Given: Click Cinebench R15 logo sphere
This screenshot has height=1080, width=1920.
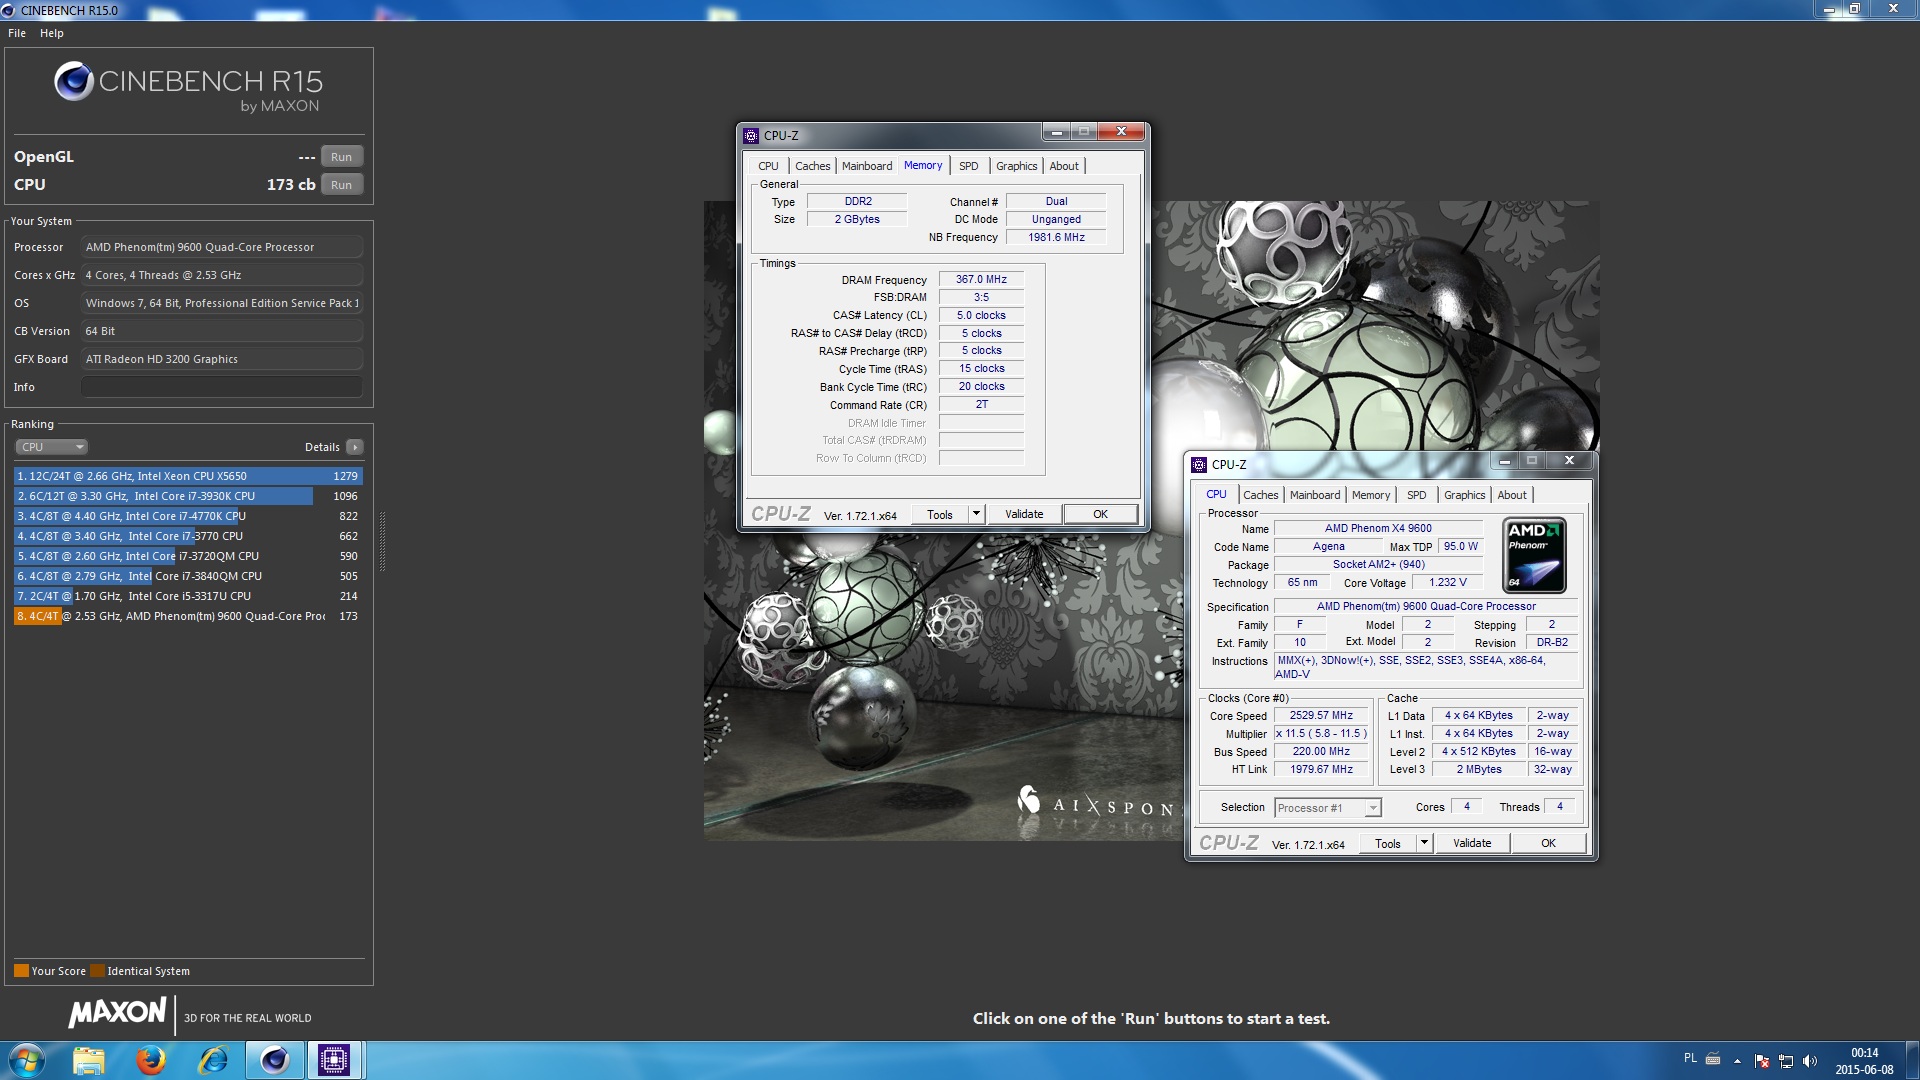Looking at the screenshot, I should point(74,81).
